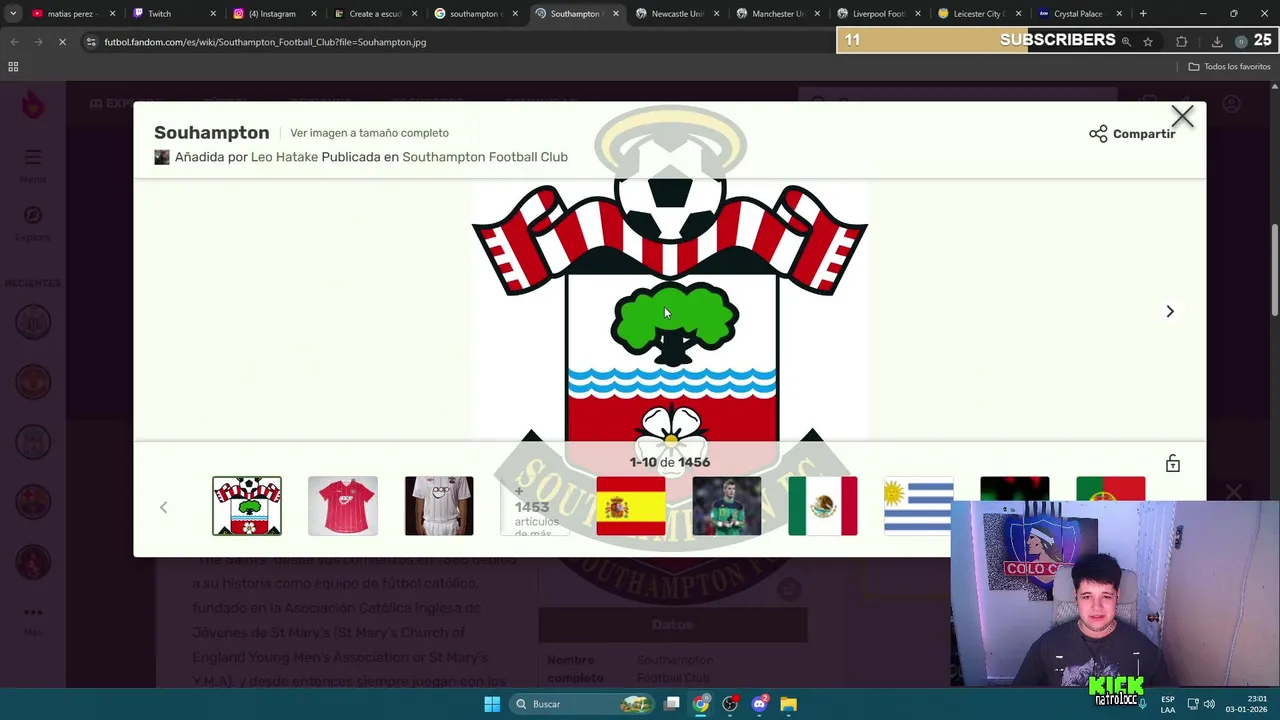Open Discord from the taskbar
The image size is (1280, 720).
pos(759,704)
